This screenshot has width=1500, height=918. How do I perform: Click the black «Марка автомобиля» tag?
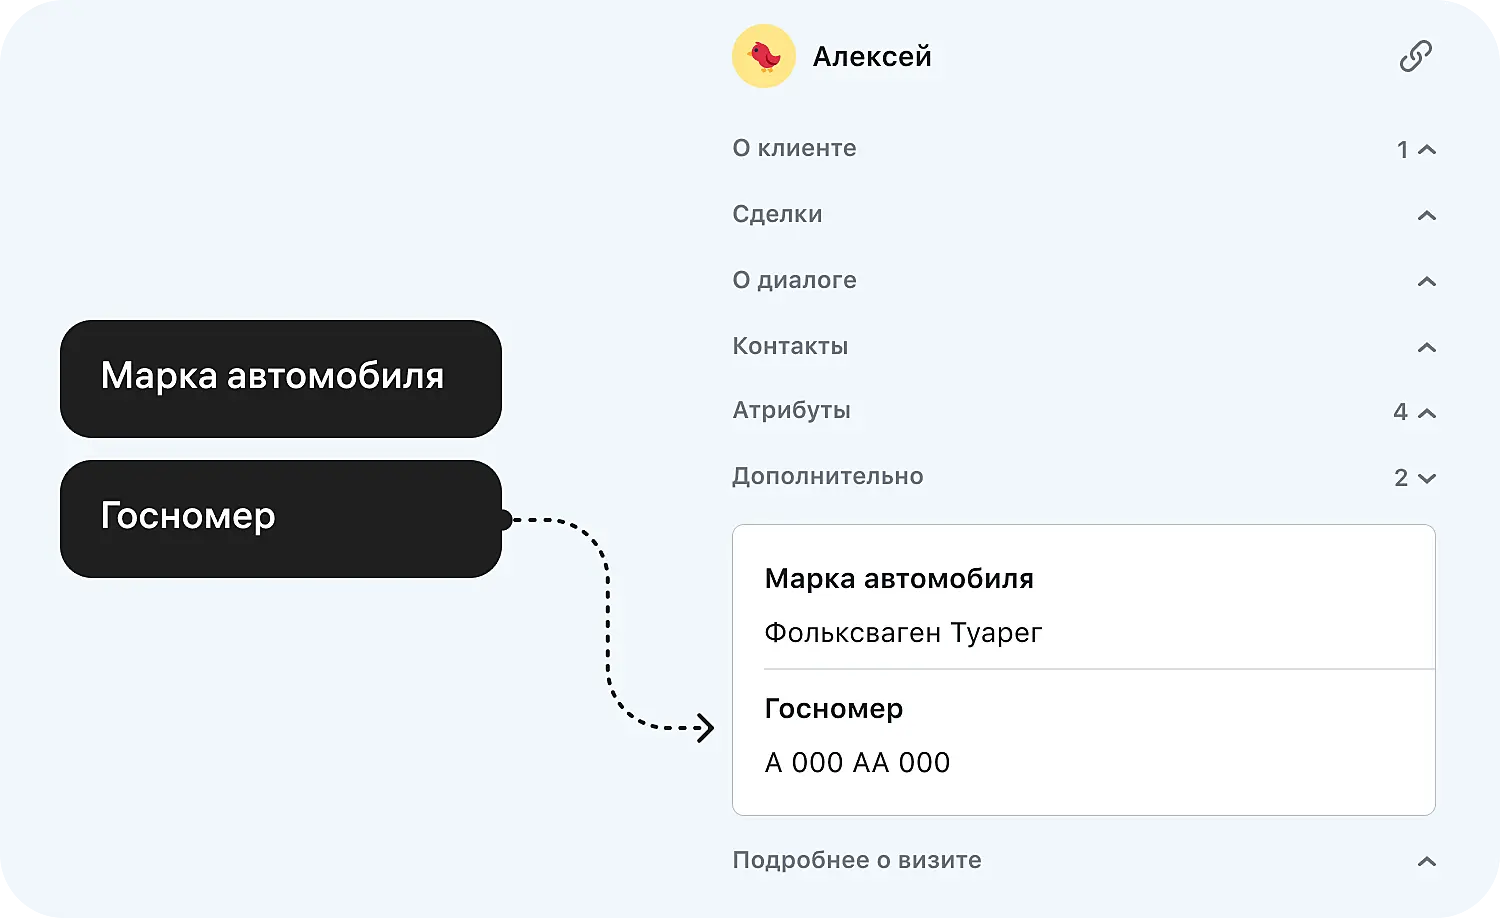(280, 378)
